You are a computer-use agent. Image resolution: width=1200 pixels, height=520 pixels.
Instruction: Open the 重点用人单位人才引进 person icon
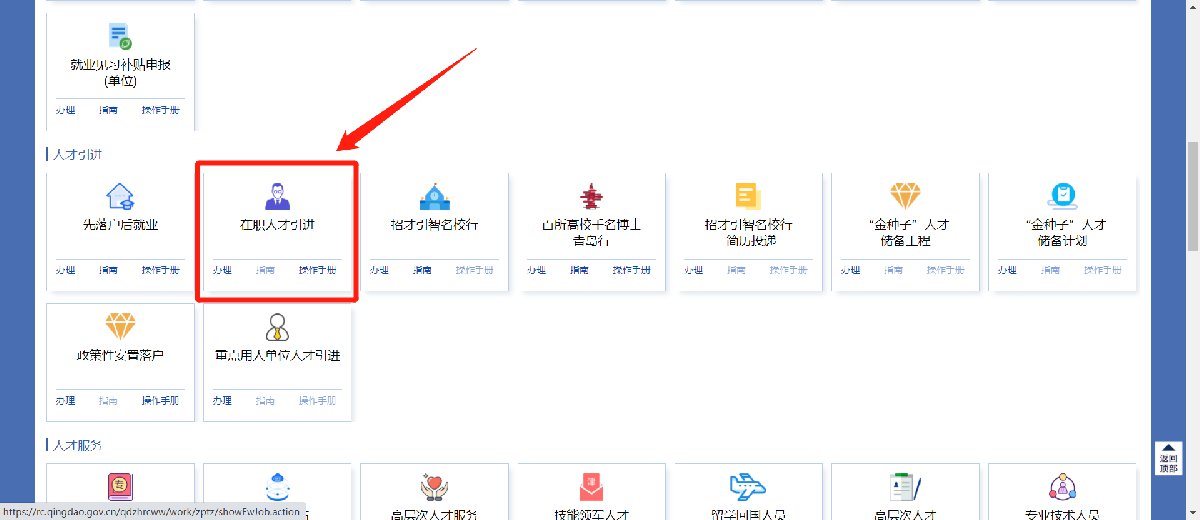click(277, 327)
